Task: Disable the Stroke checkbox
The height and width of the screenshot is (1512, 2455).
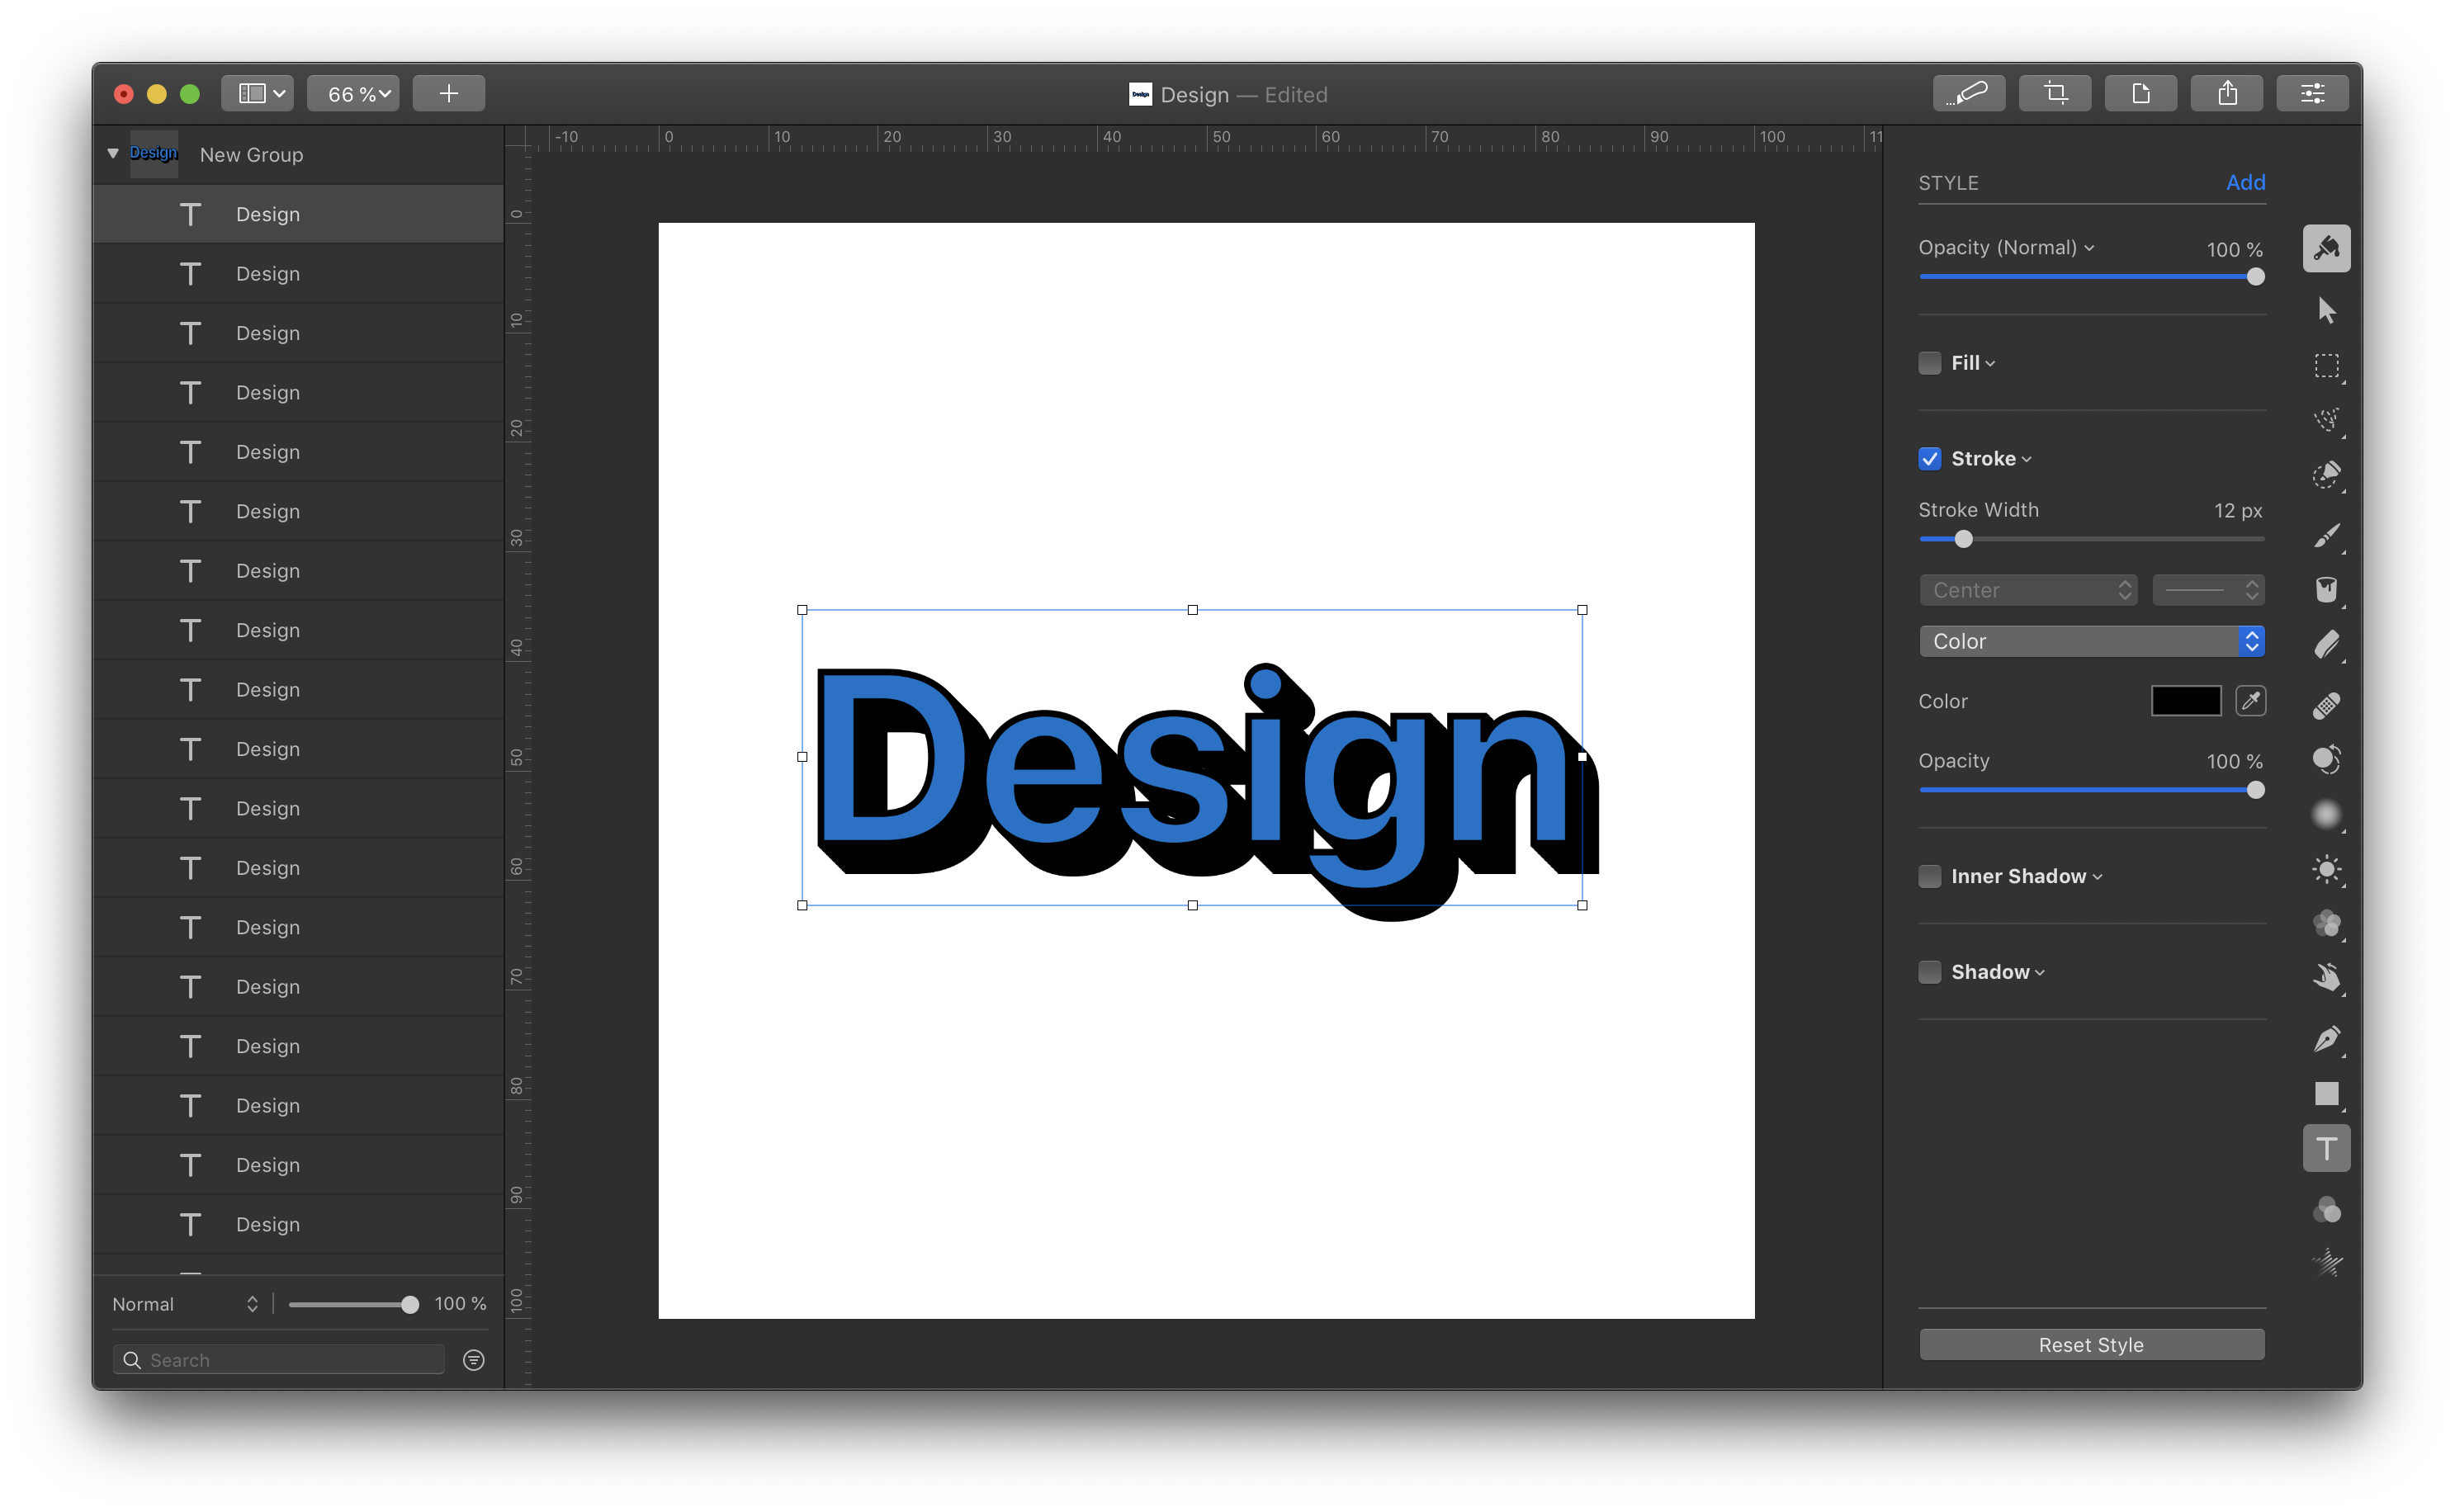Action: 1929,459
